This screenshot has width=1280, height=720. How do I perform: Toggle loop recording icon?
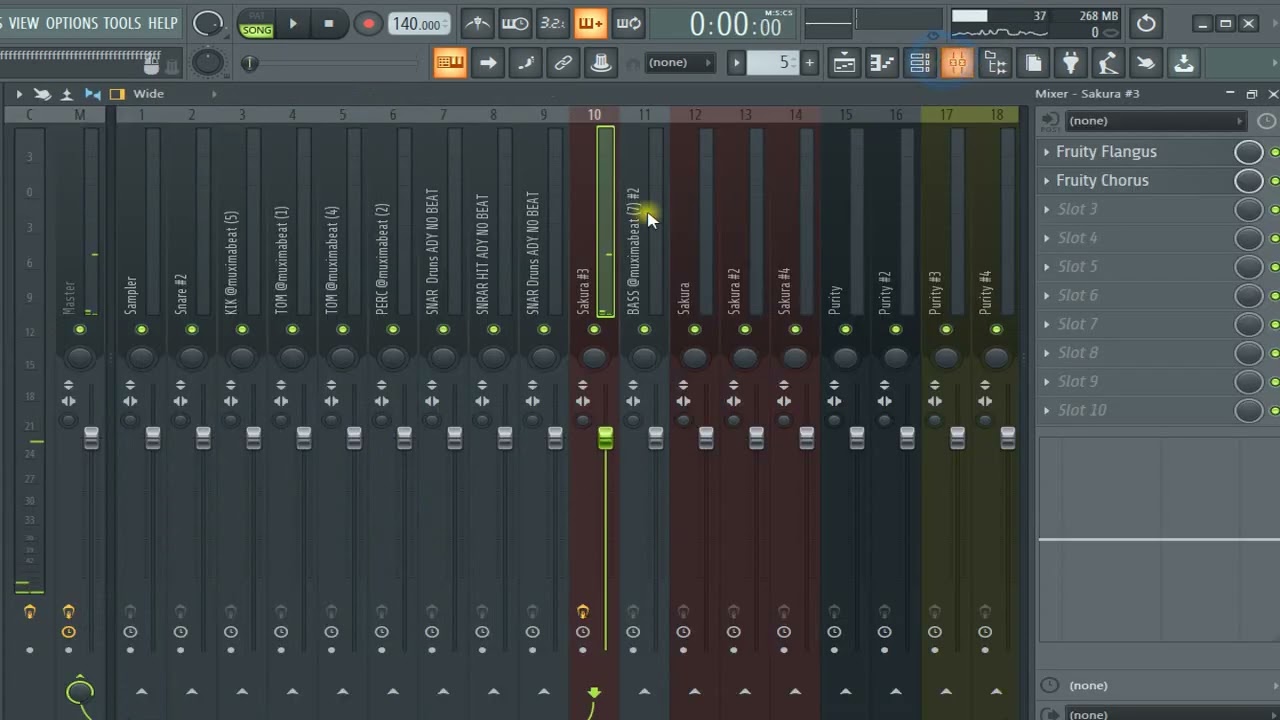click(628, 23)
